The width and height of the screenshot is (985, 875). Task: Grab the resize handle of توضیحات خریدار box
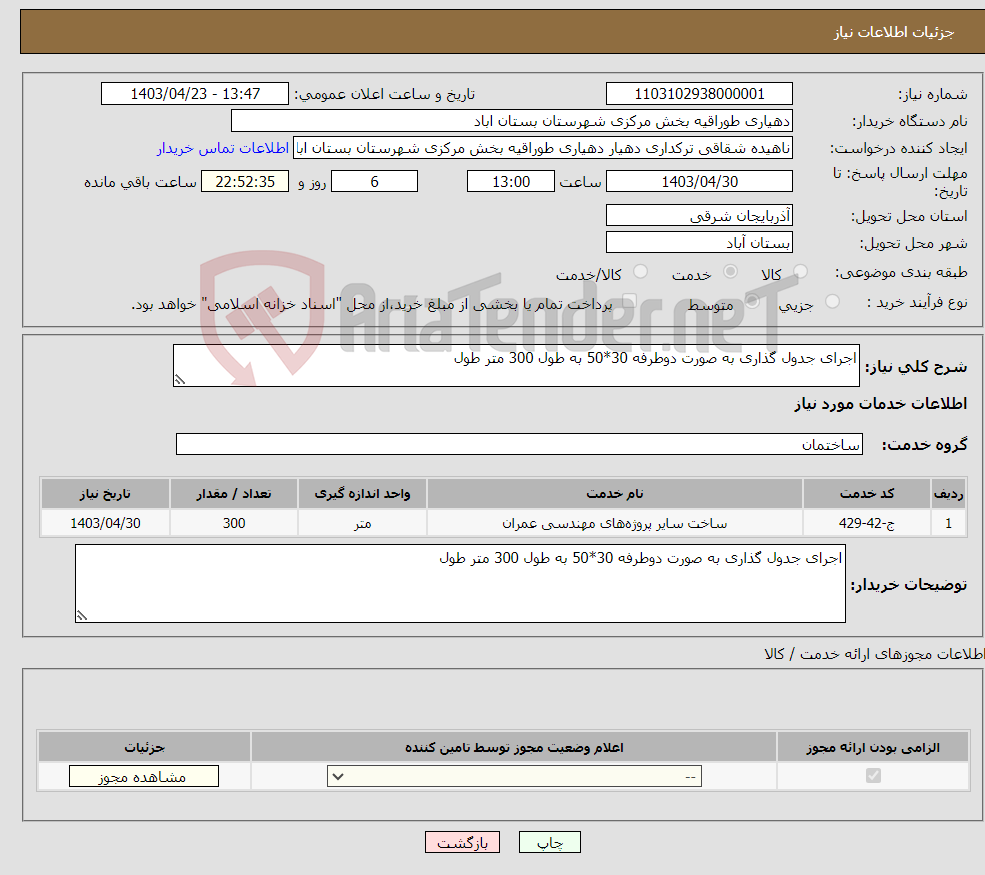[x=82, y=616]
